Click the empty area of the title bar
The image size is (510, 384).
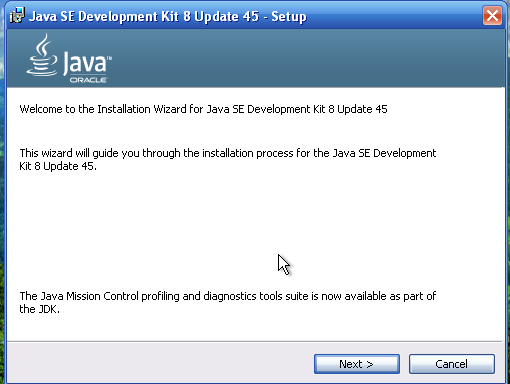click(393, 16)
